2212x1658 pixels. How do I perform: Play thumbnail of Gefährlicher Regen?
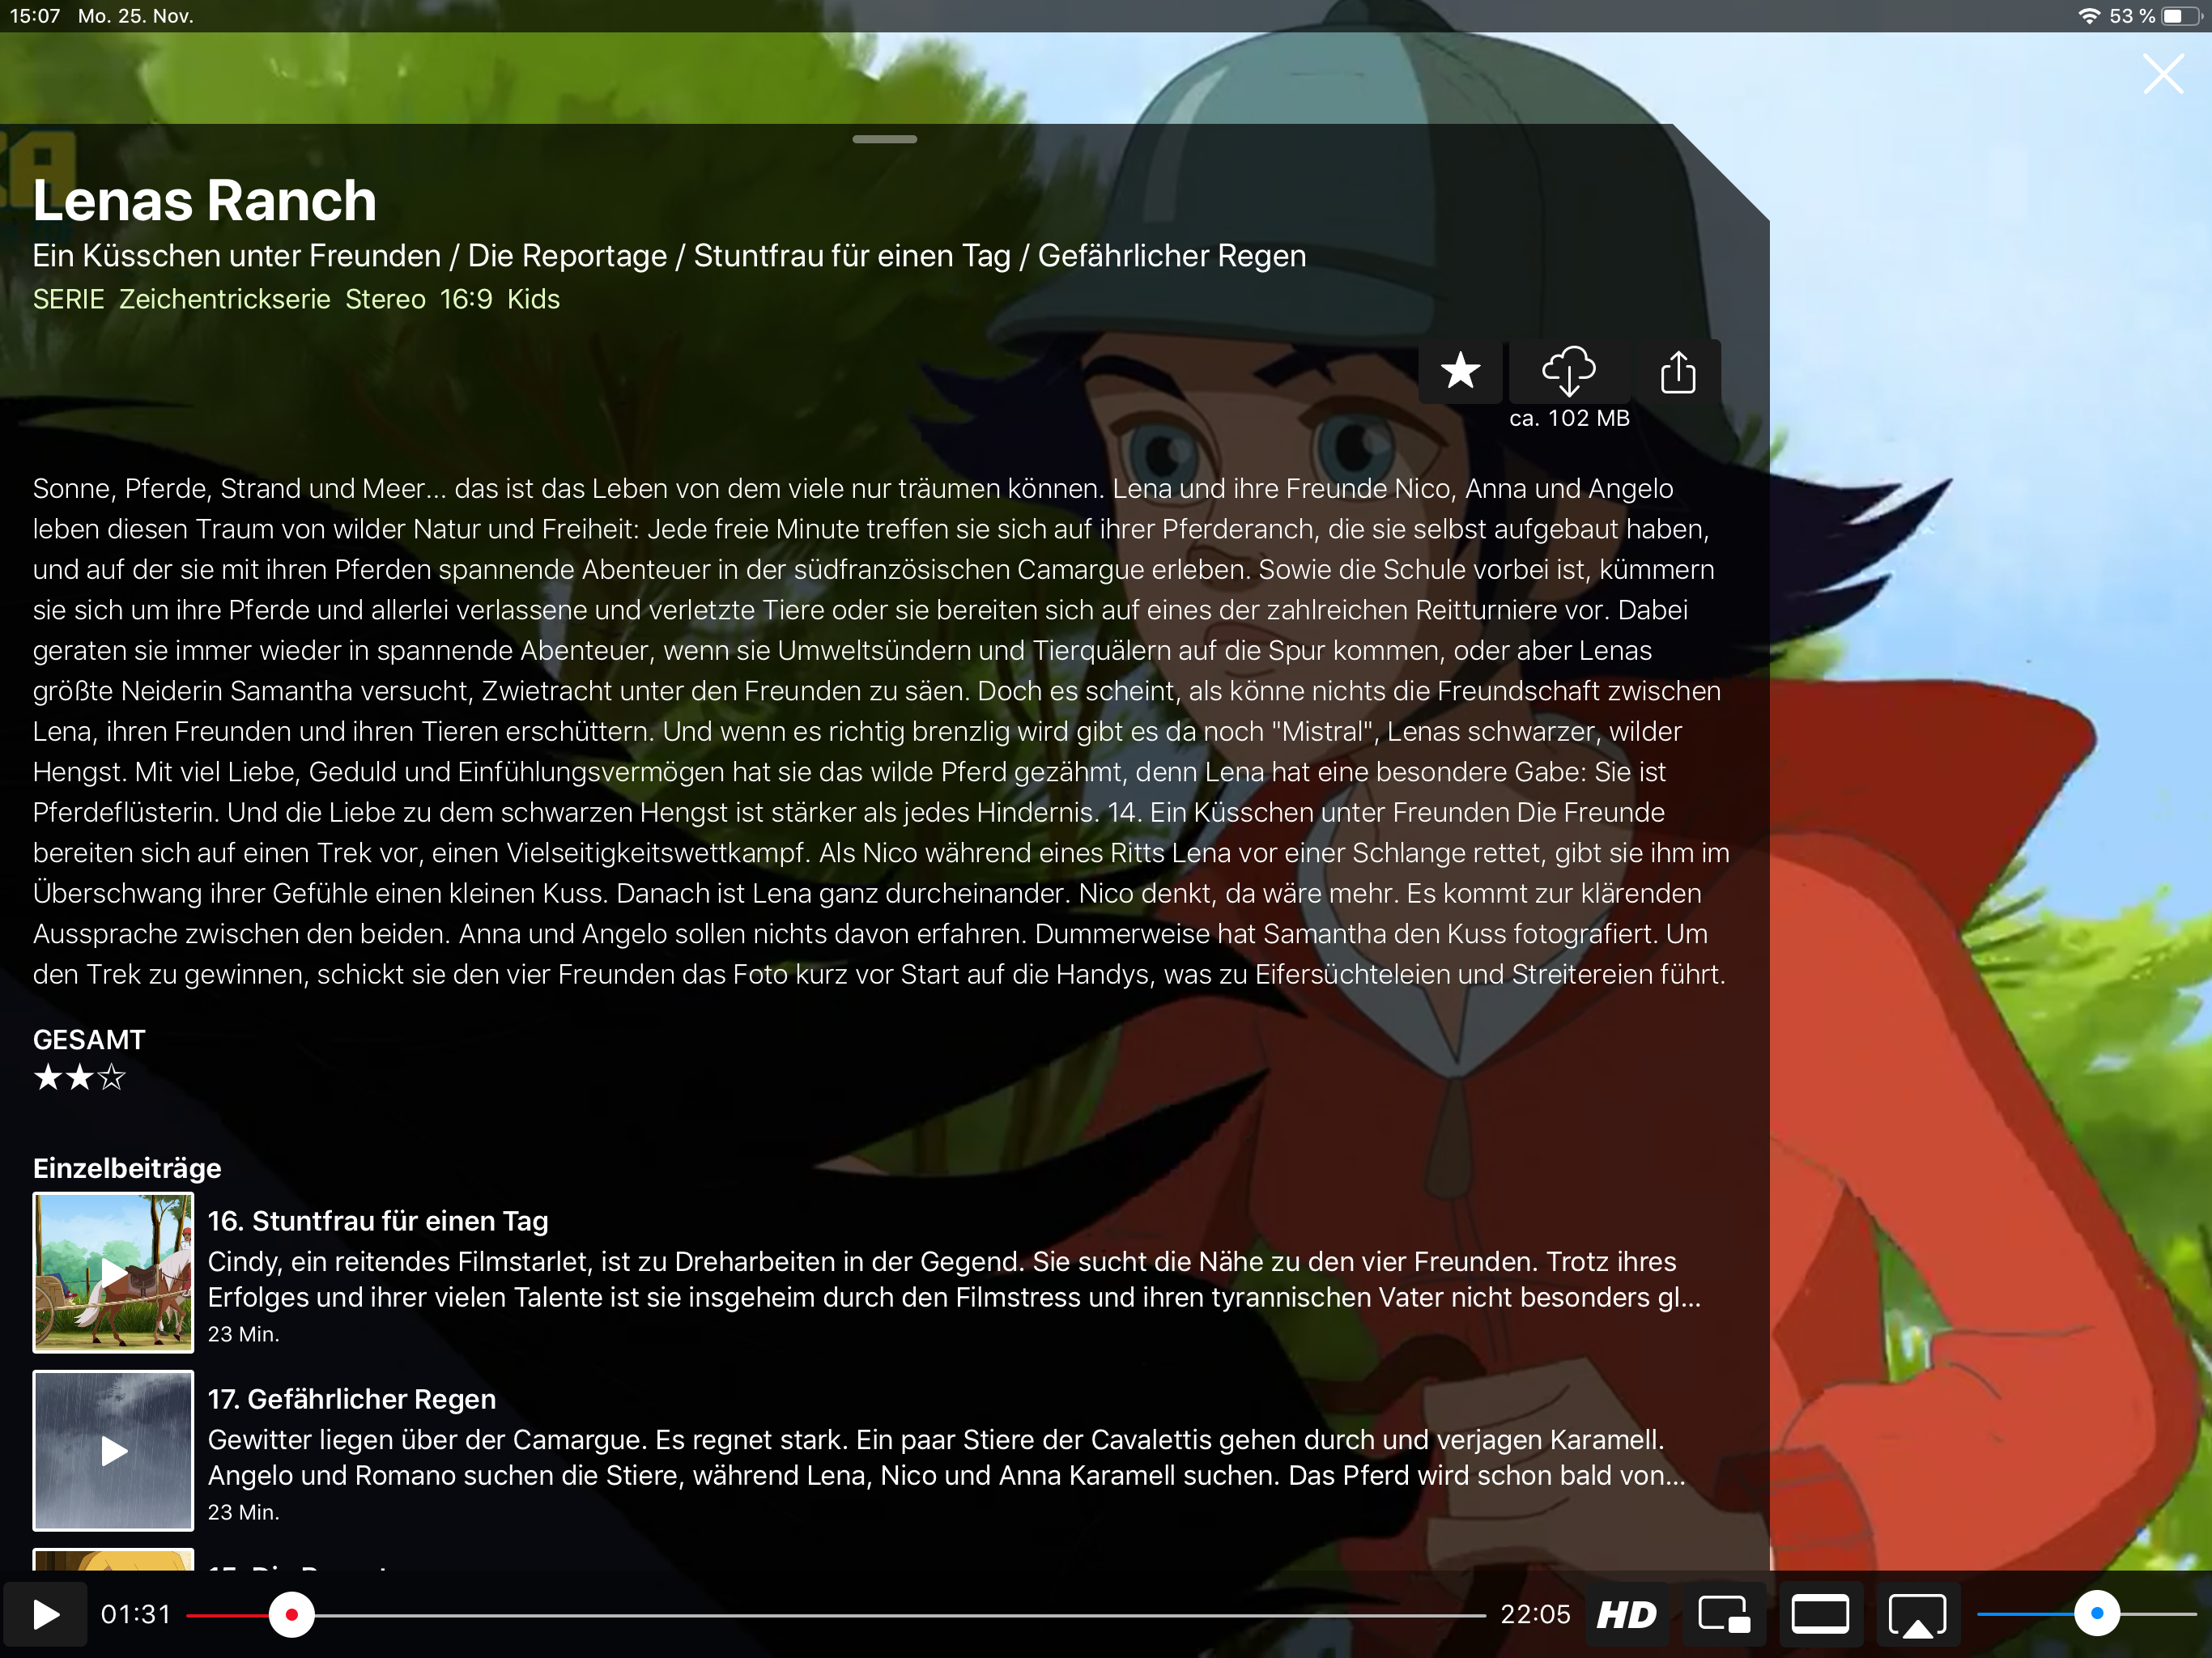pyautogui.click(x=113, y=1451)
